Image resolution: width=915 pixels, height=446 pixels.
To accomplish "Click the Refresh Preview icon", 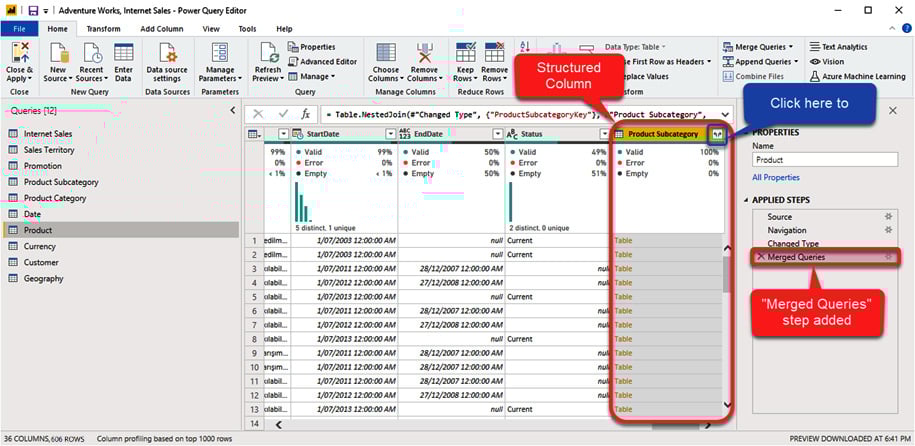I will click(x=269, y=53).
